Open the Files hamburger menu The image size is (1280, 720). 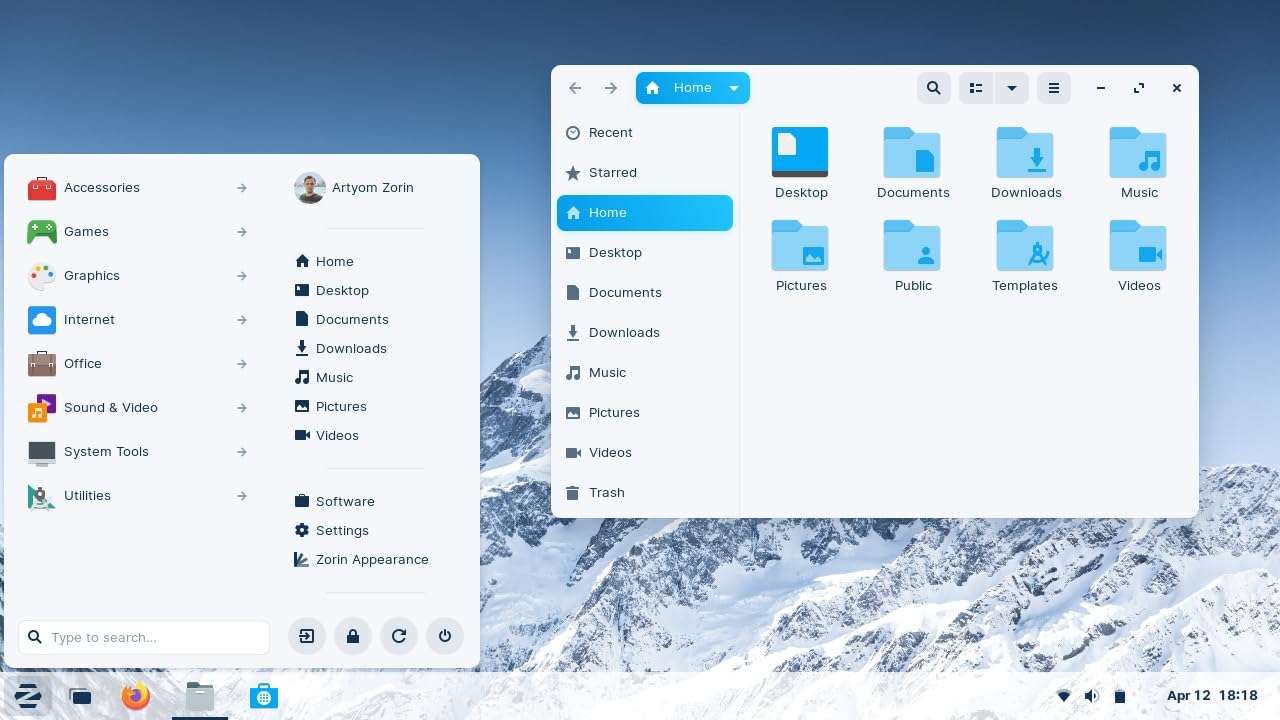1053,88
